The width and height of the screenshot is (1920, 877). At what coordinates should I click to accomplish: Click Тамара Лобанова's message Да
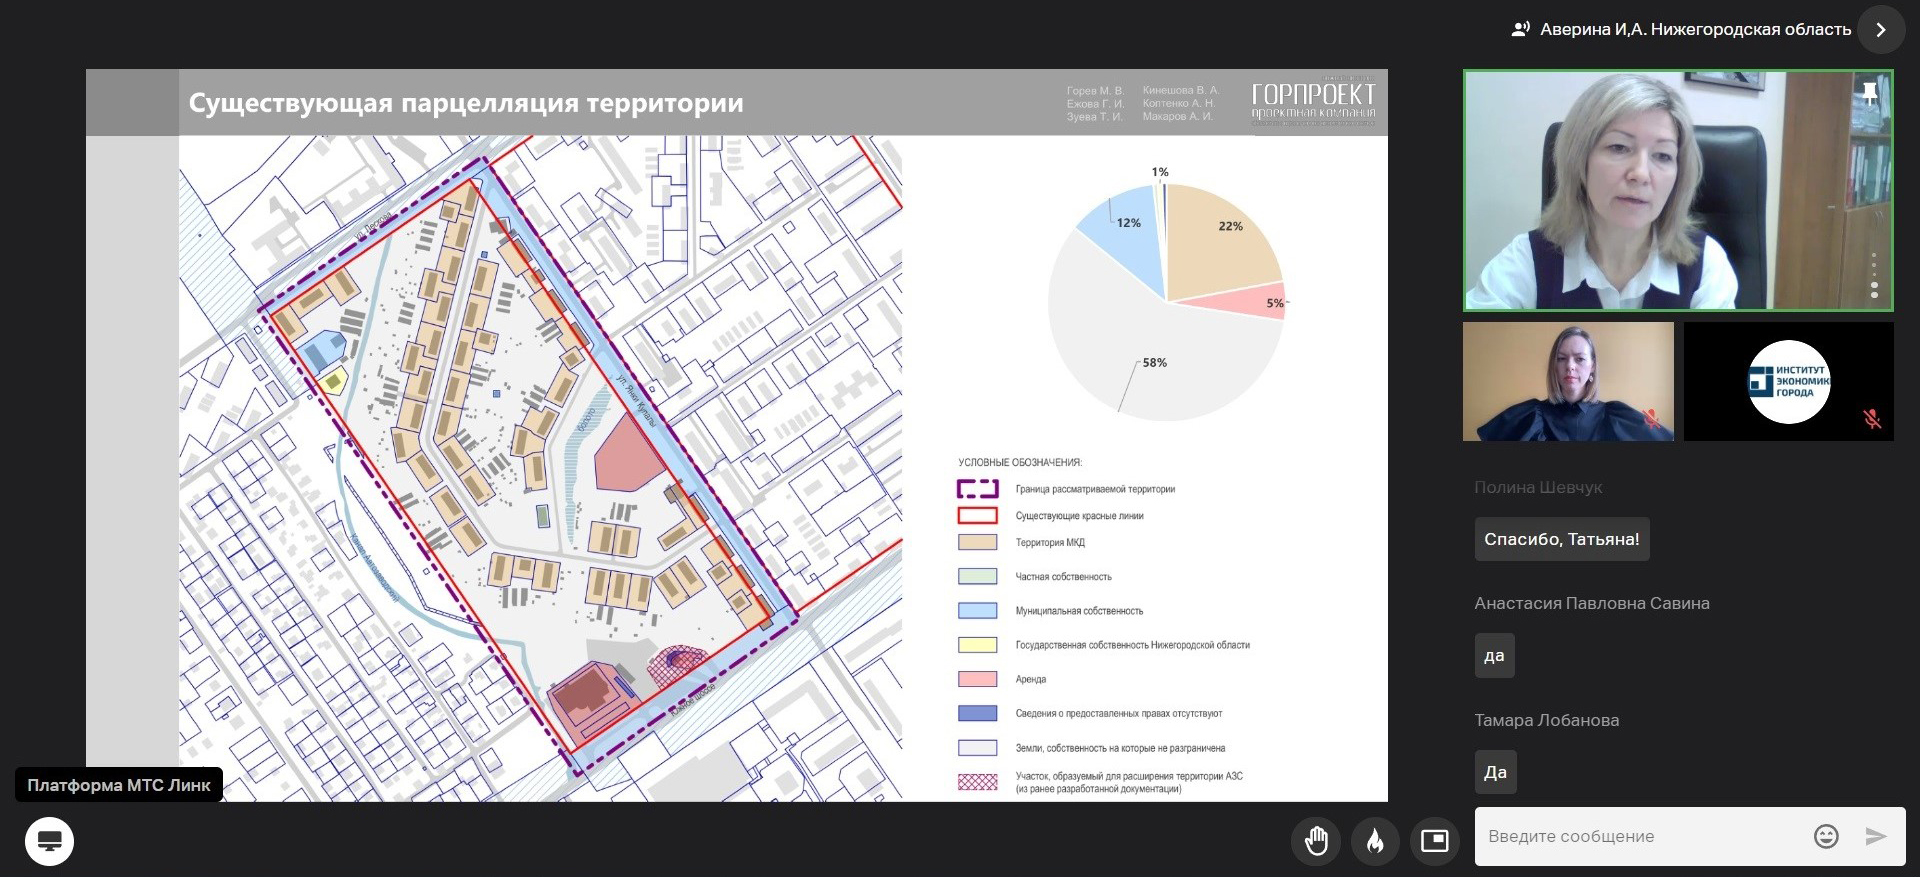click(x=1495, y=772)
